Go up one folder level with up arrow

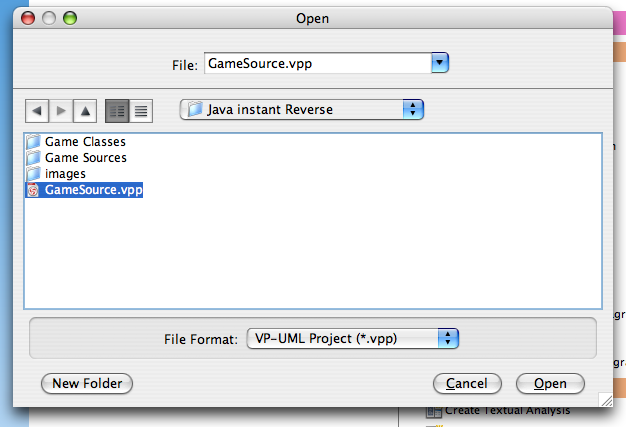[85, 111]
